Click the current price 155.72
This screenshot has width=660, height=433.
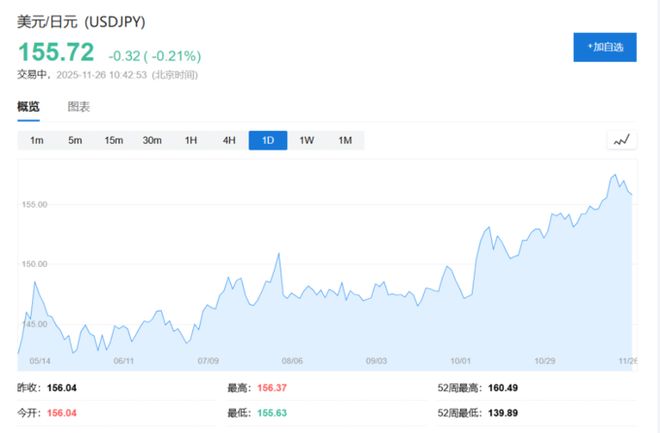coord(55,51)
